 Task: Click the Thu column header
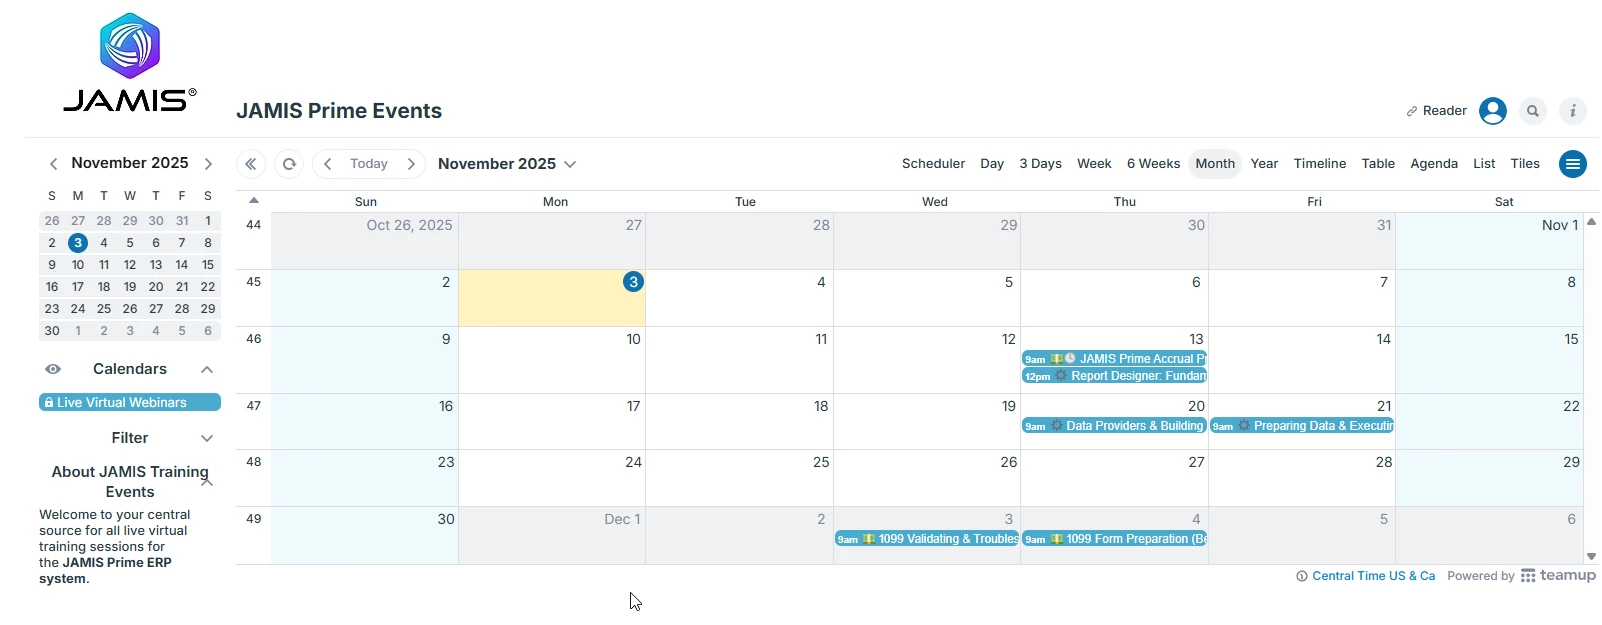(1125, 202)
